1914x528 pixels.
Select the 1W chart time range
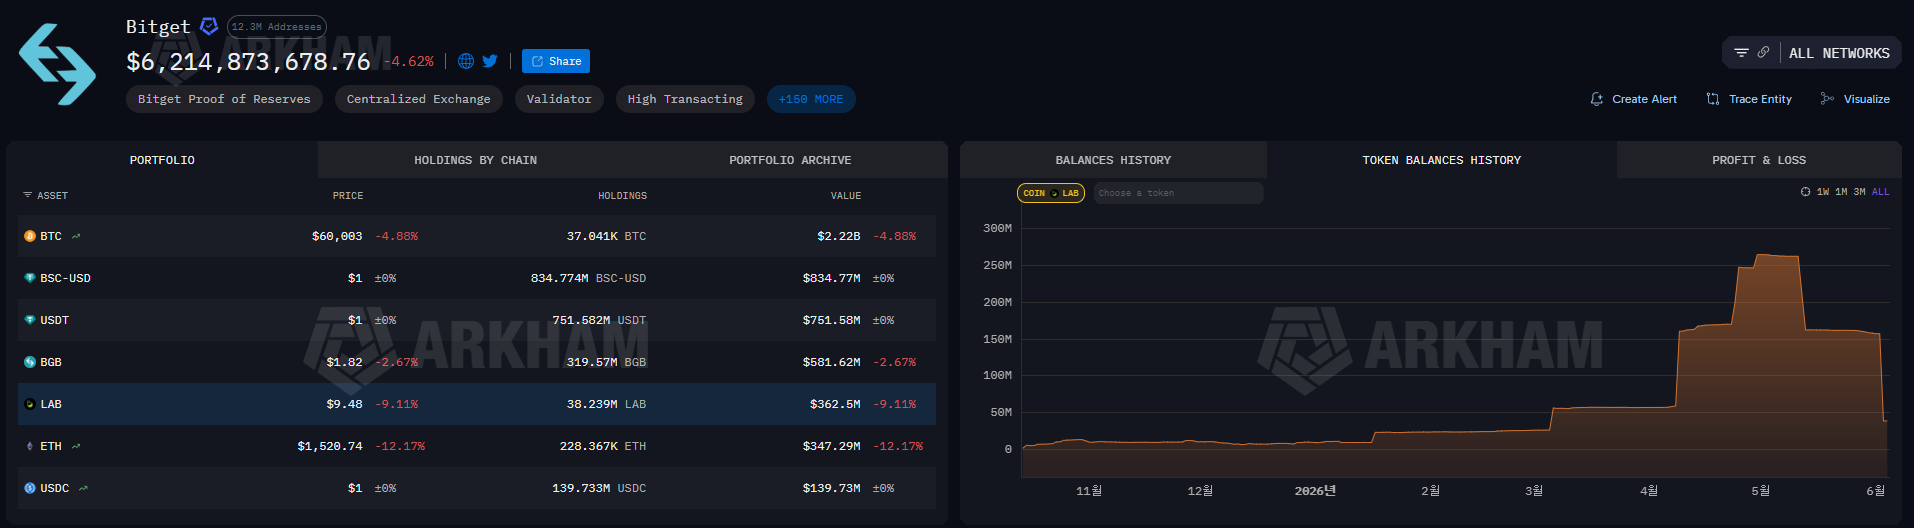pyautogui.click(x=1823, y=192)
